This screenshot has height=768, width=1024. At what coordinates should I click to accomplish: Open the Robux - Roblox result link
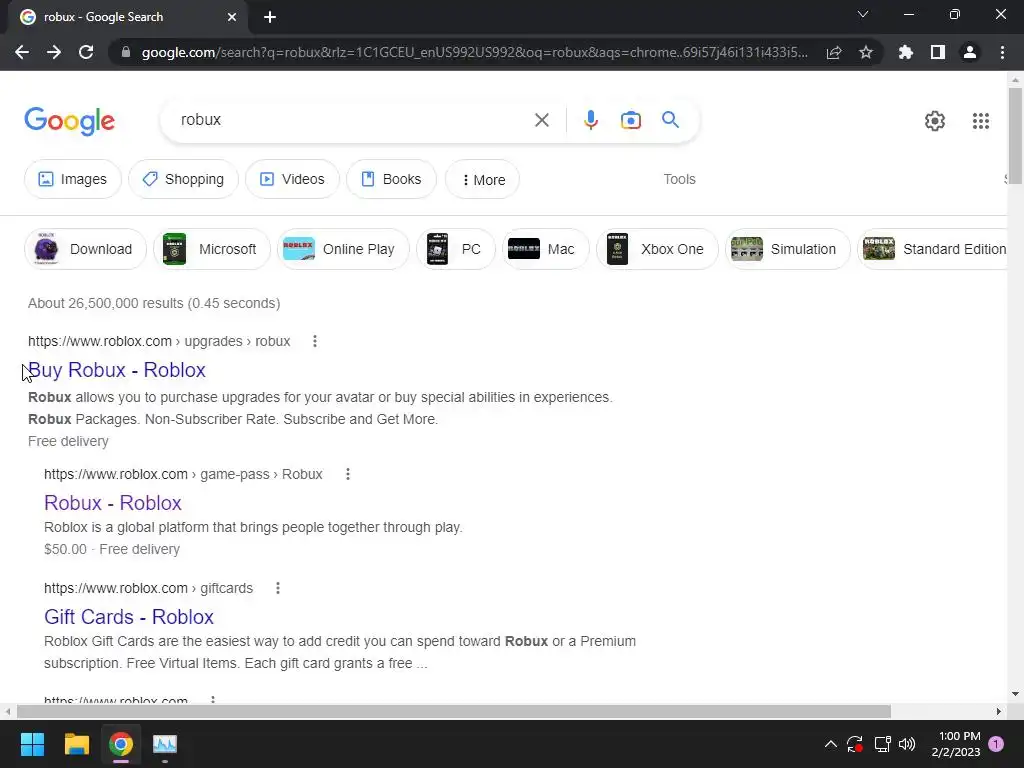(113, 503)
